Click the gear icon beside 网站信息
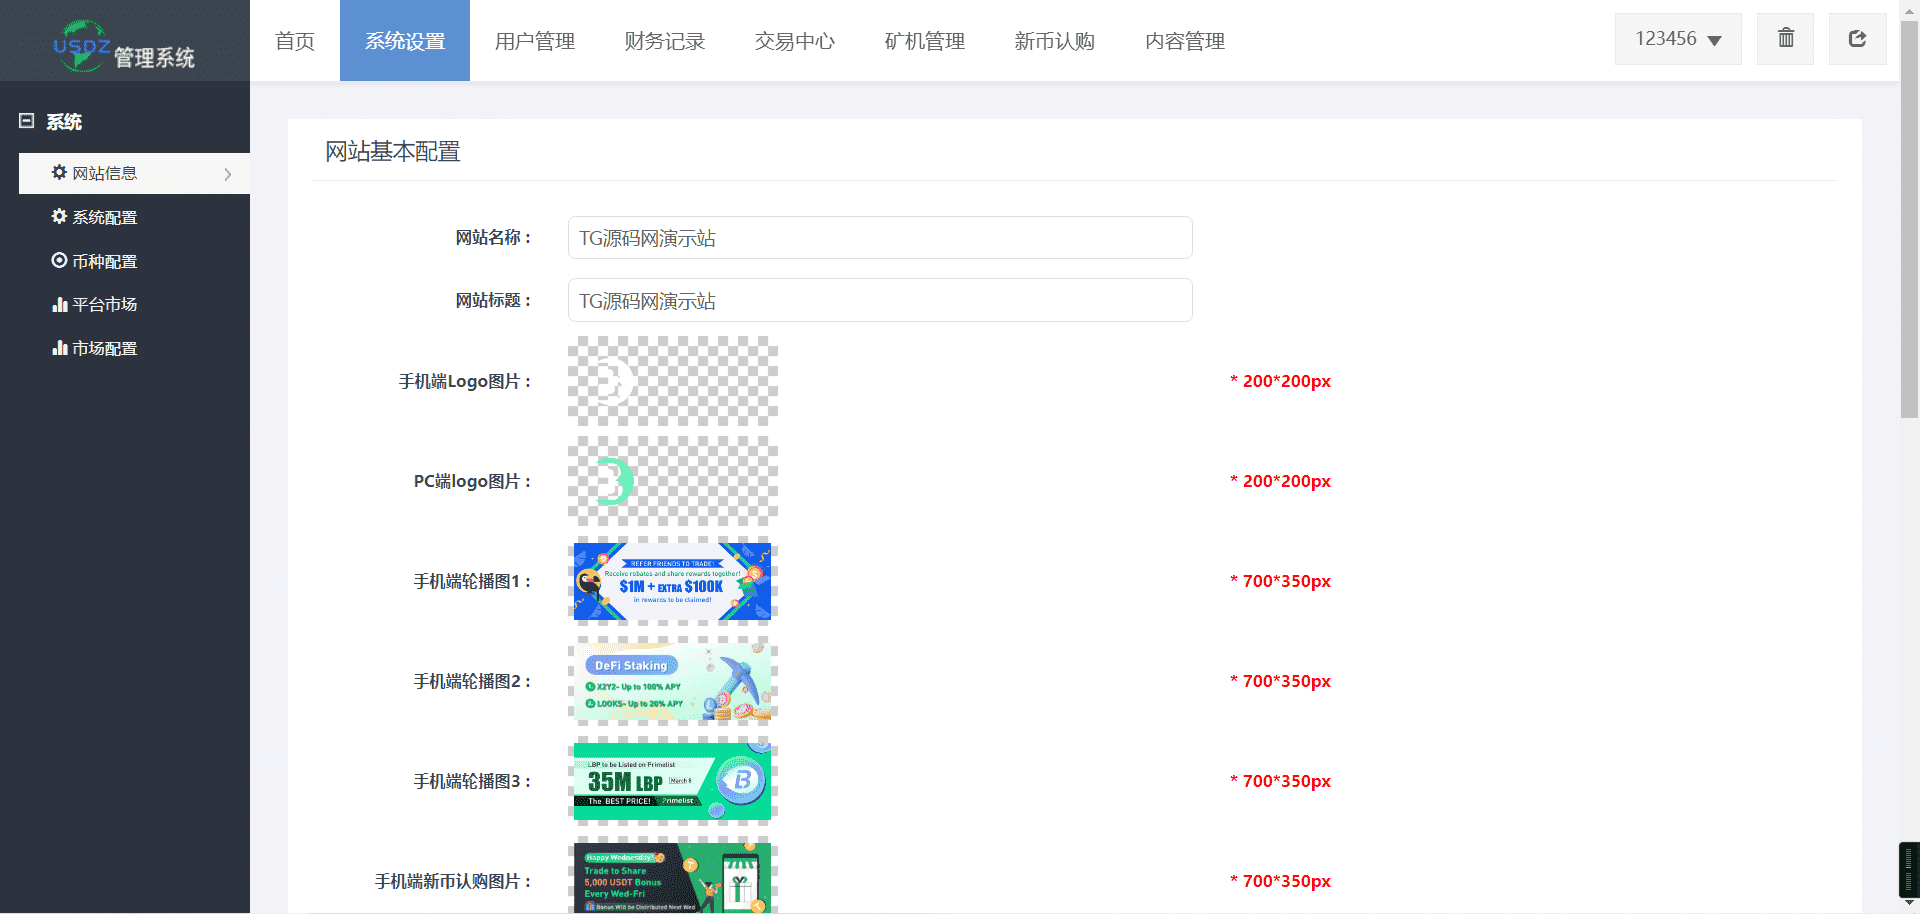 pyautogui.click(x=59, y=173)
